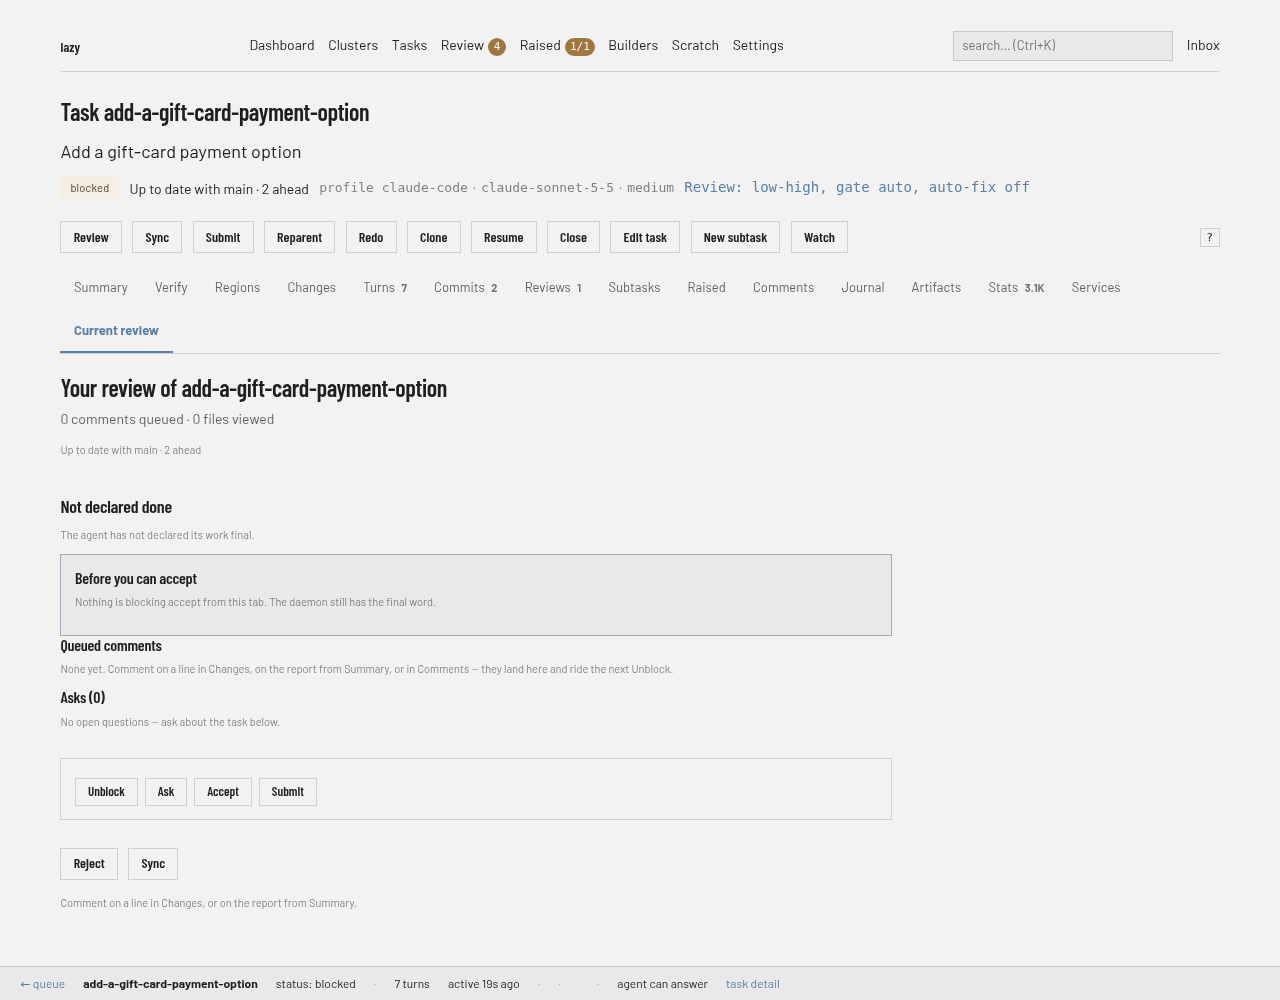This screenshot has width=1280, height=1000.
Task: Click the ? help button
Action: coord(1209,237)
